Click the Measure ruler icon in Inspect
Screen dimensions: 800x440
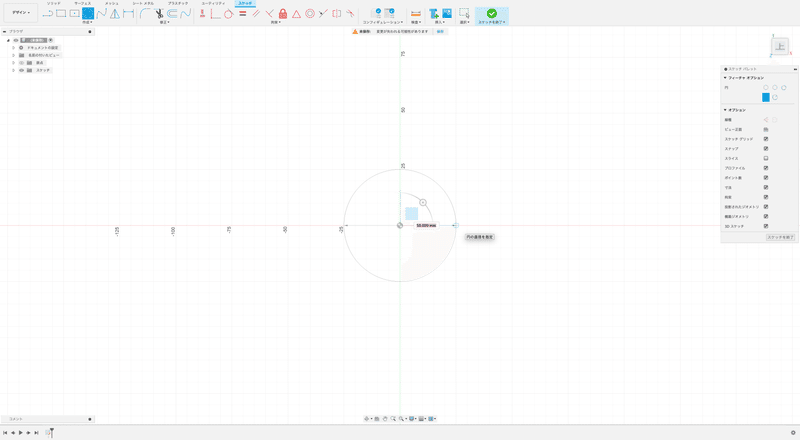tap(416, 14)
